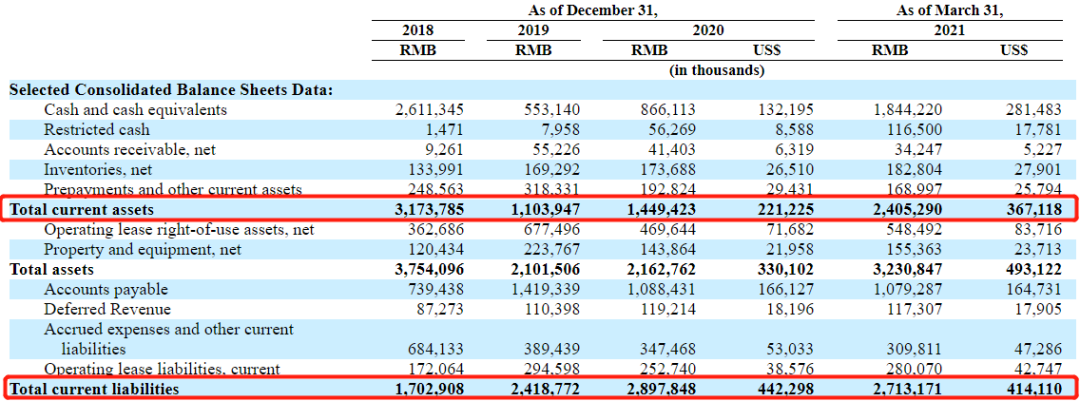
Task: Select the 2019 total assets value 2,101,506
Action: [x=546, y=269]
